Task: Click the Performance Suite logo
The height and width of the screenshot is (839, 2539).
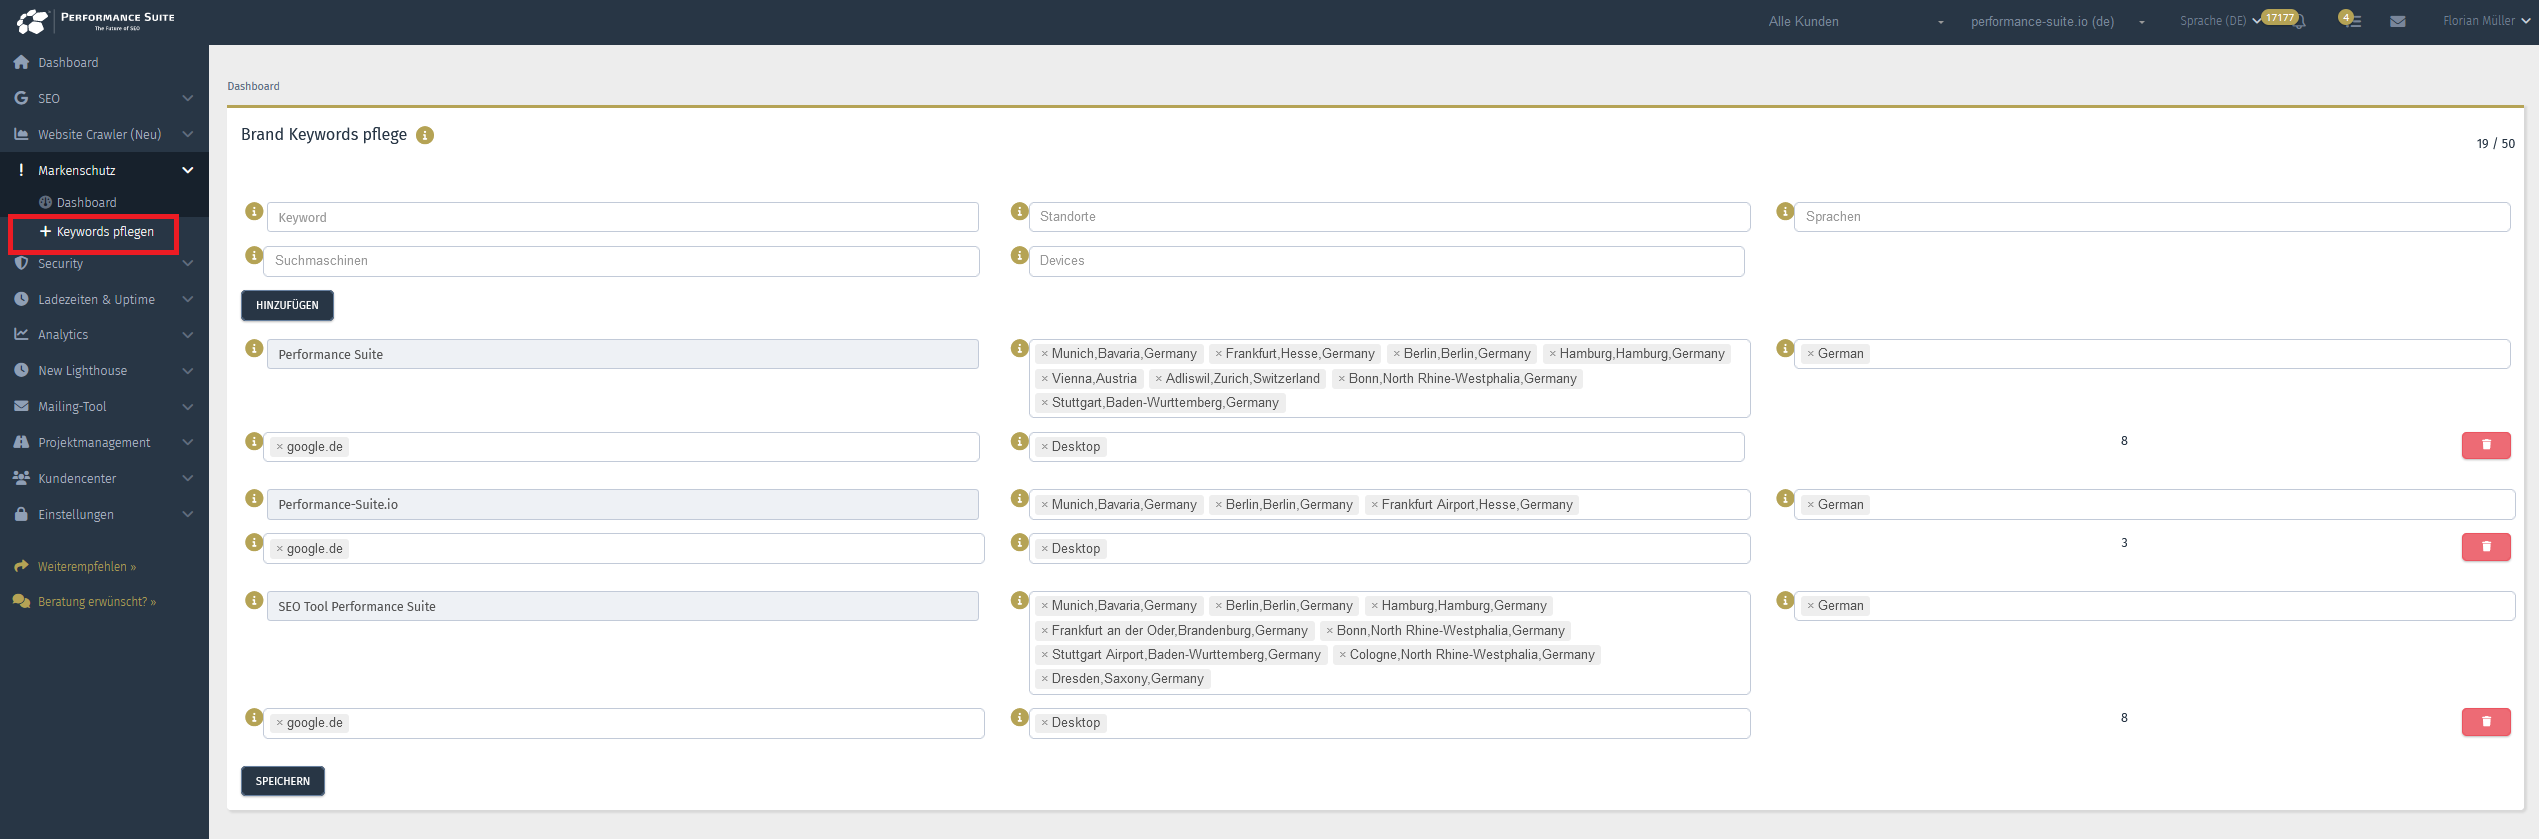Action: 96,21
